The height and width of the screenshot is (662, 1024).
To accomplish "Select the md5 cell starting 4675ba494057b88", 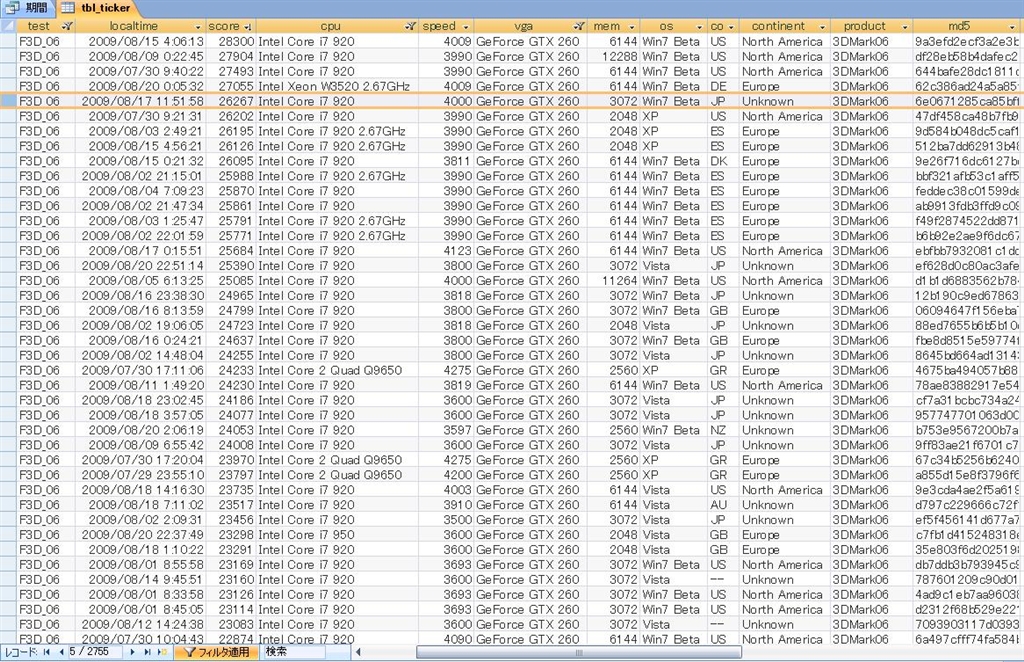I will coord(968,370).
